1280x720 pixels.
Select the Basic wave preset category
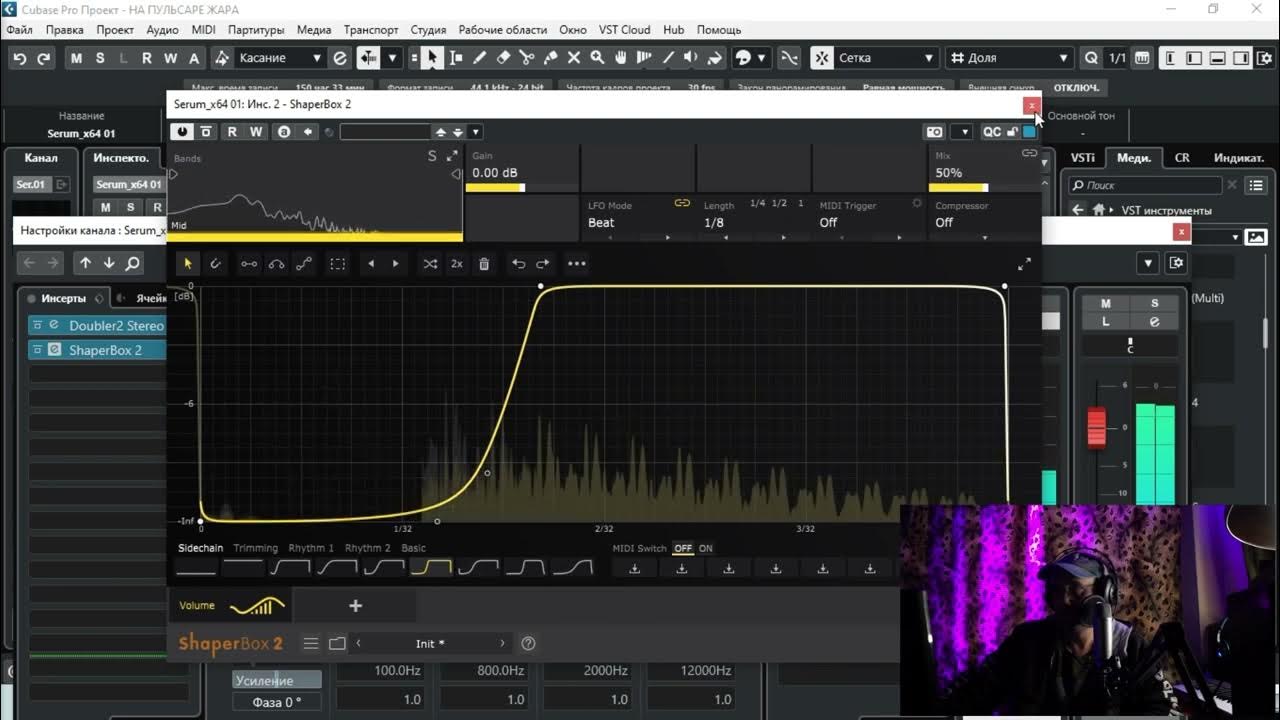tap(413, 548)
